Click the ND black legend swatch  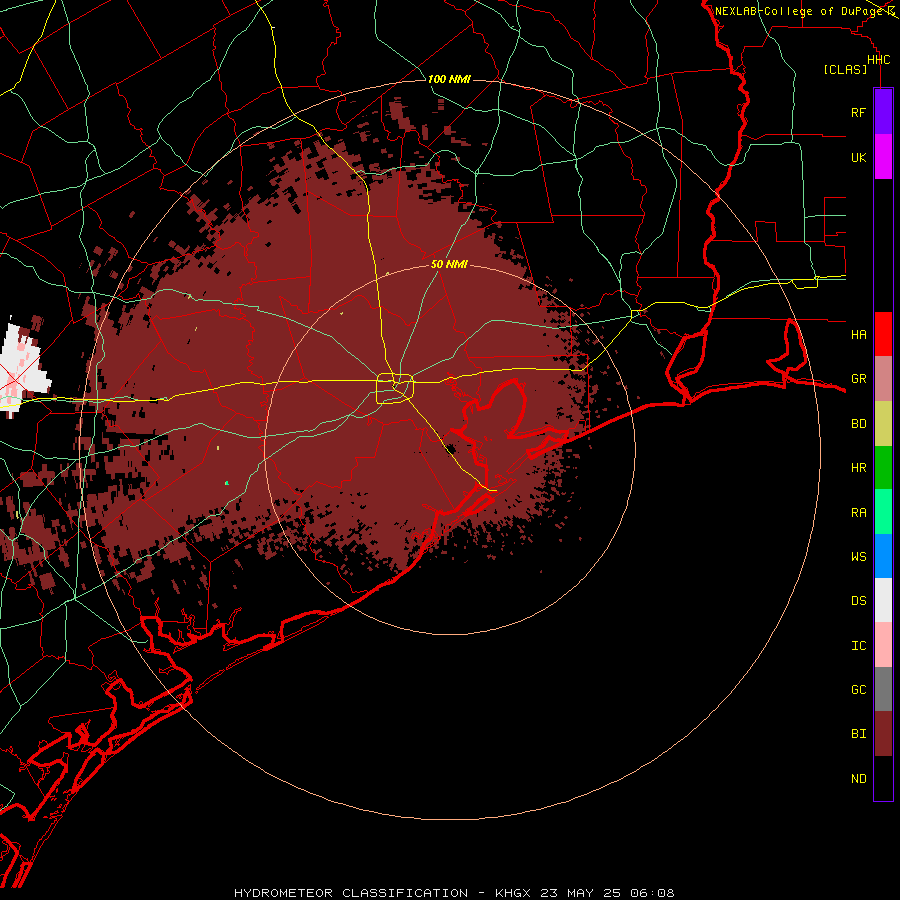tap(883, 778)
